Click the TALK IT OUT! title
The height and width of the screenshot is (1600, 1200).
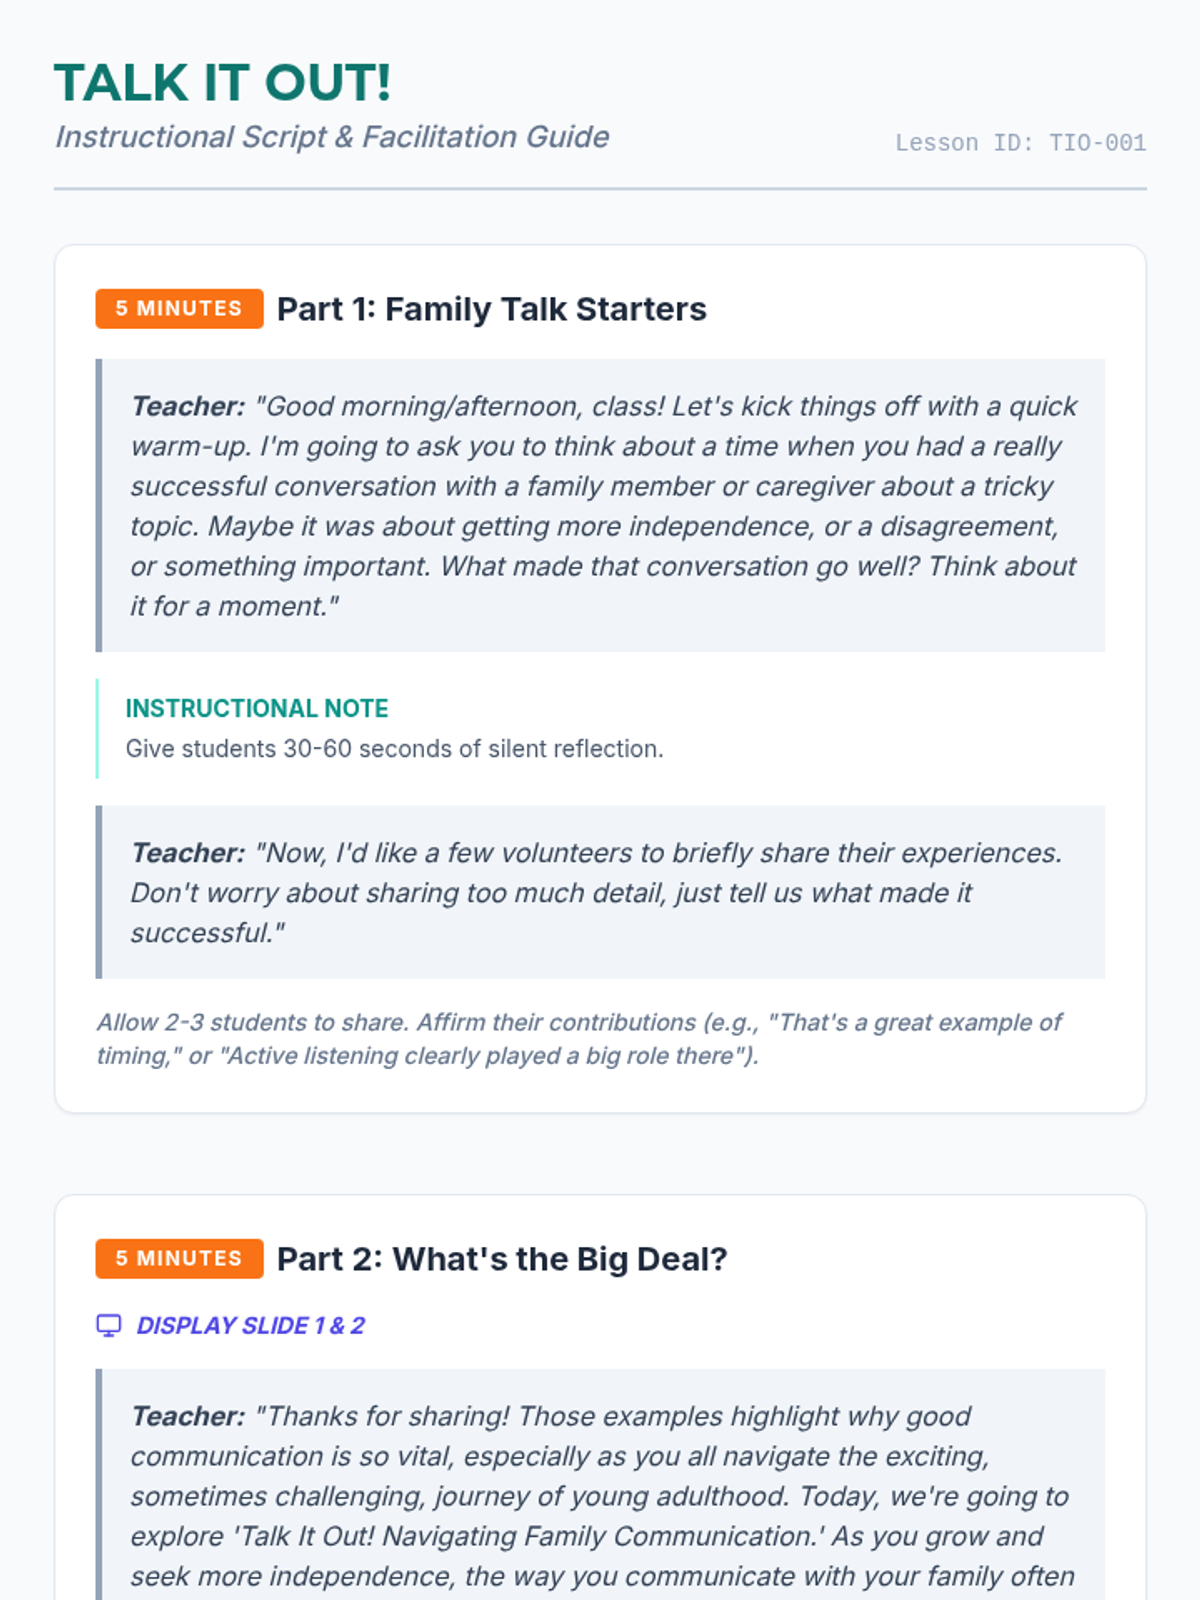[x=222, y=83]
